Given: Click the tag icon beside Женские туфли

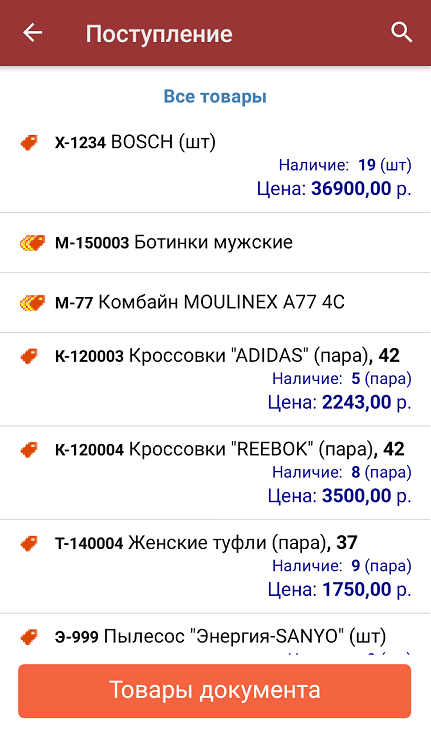Looking at the screenshot, I should [29, 543].
